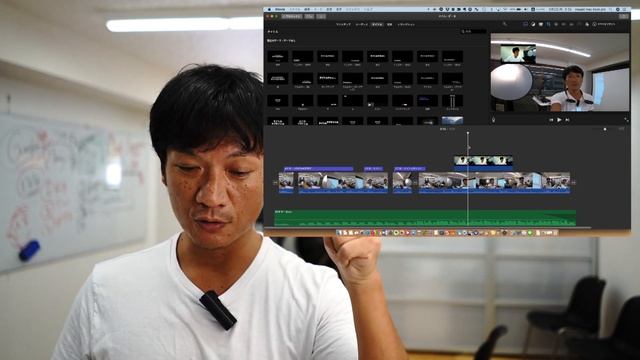Adjust the timeline zoom slider
This screenshot has width=640, height=360.
[604, 129]
